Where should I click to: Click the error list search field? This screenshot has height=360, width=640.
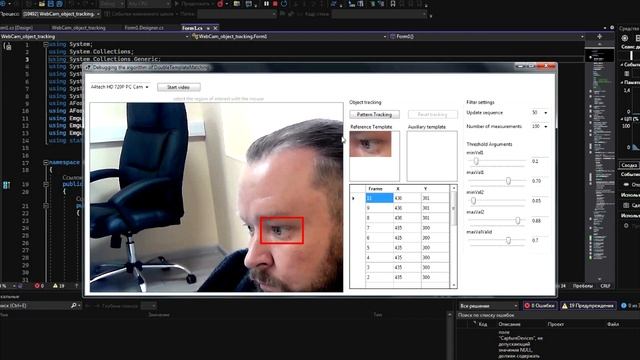coord(547,315)
